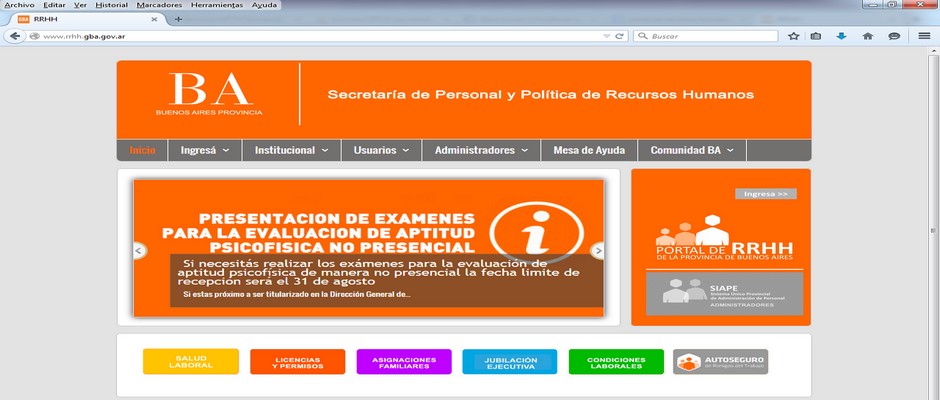Reload the page with refresh icon

tap(620, 36)
